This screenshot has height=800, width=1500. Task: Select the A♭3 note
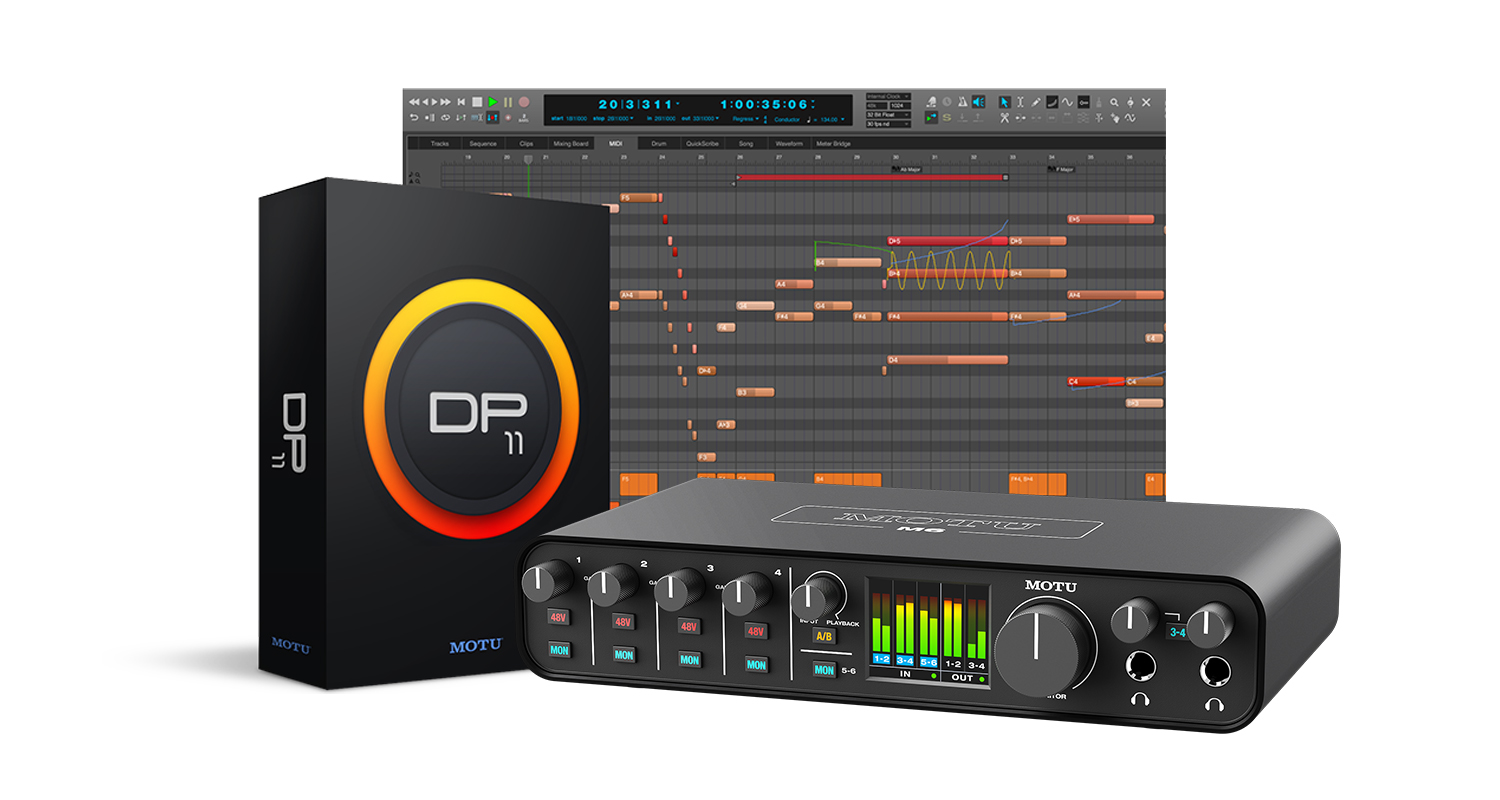coord(726,425)
